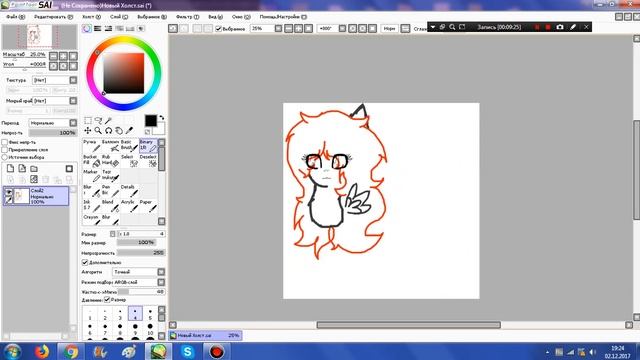
Task: Create a new layer icon
Action: click(x=10, y=169)
